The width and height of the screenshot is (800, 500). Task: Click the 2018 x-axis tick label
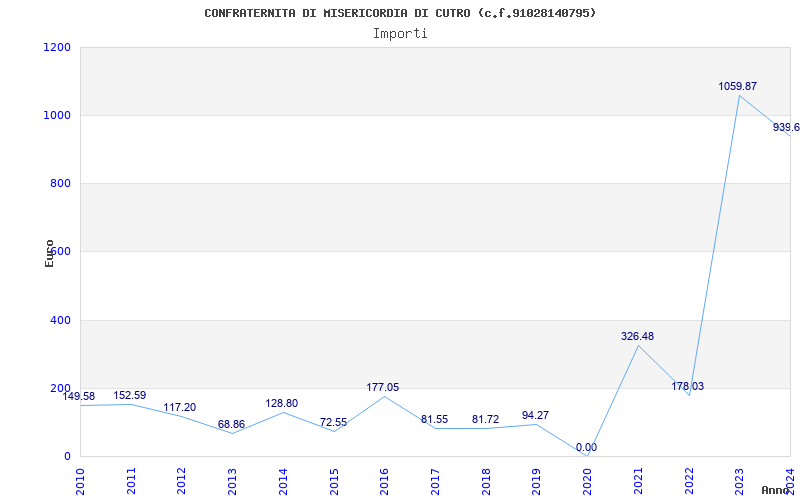(486, 482)
